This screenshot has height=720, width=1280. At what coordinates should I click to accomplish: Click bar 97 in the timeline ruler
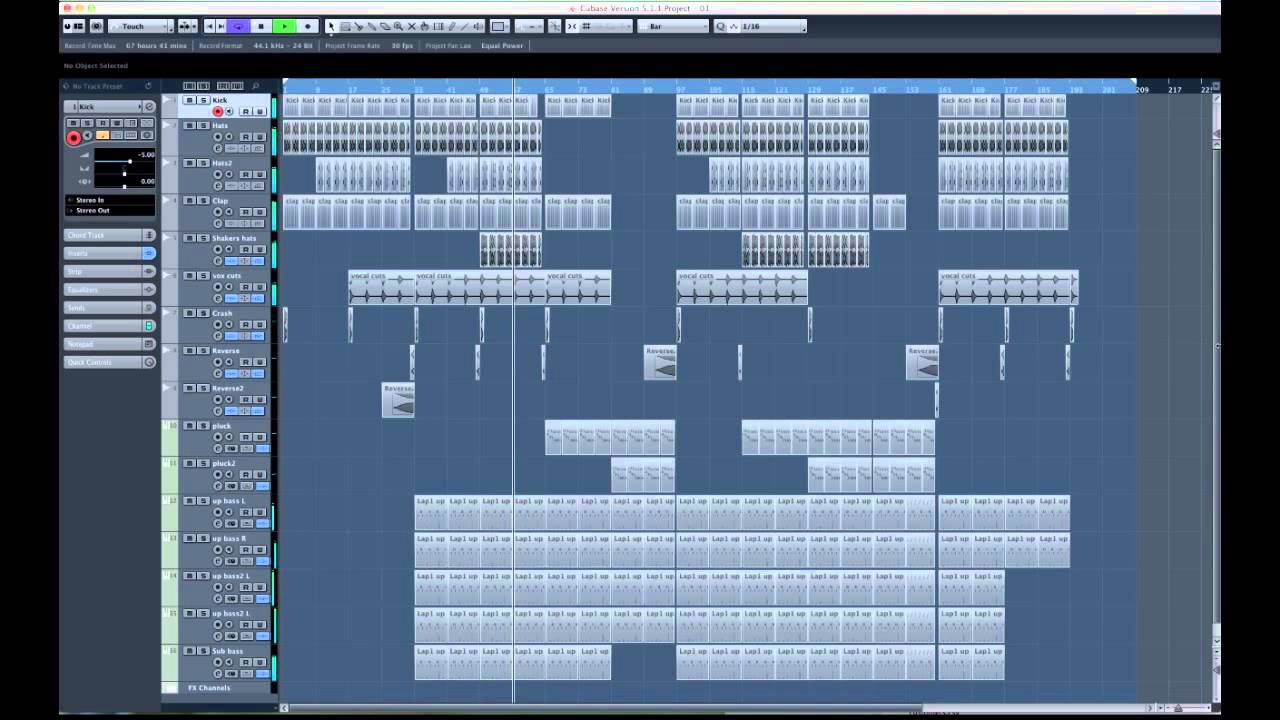click(x=680, y=89)
